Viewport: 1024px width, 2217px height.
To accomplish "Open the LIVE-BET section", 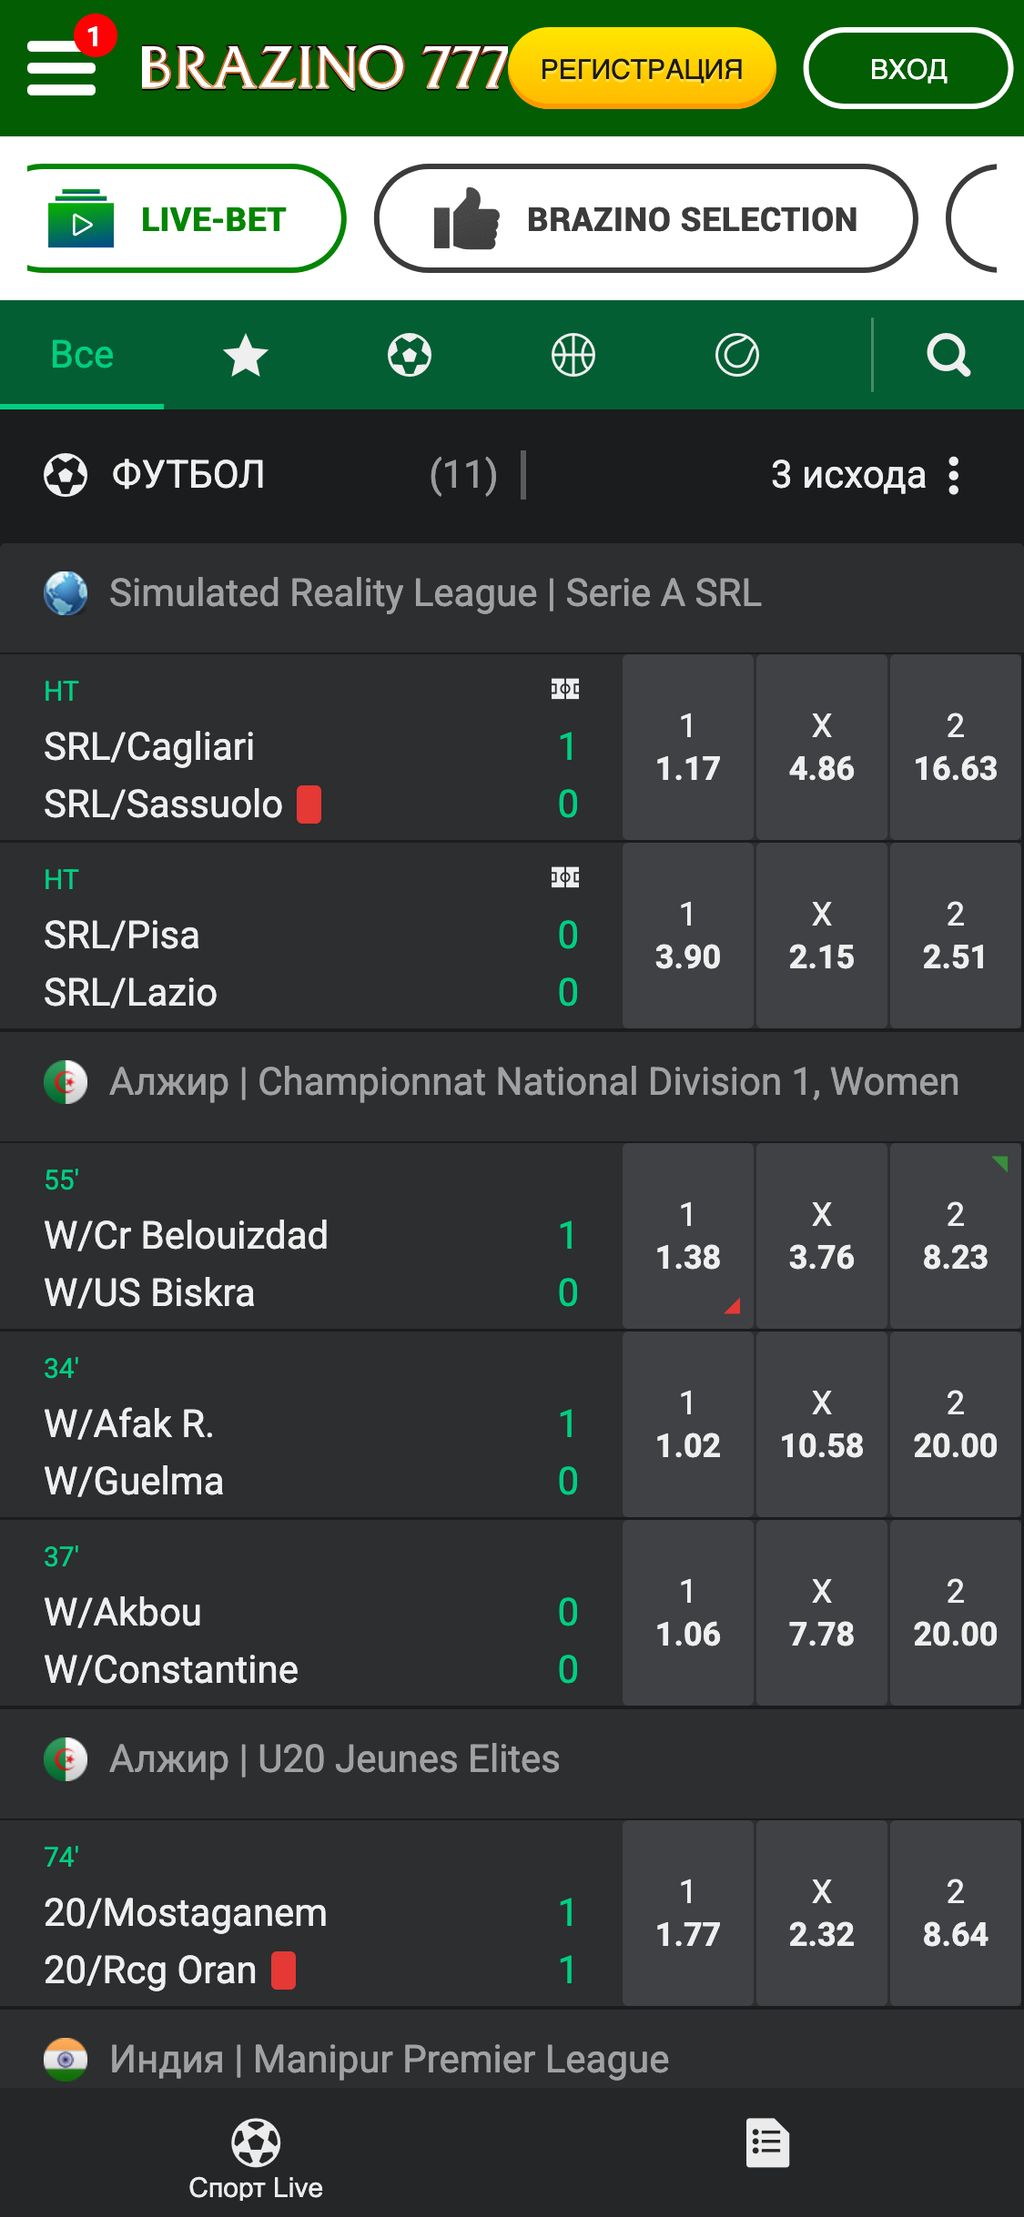I will 185,219.
